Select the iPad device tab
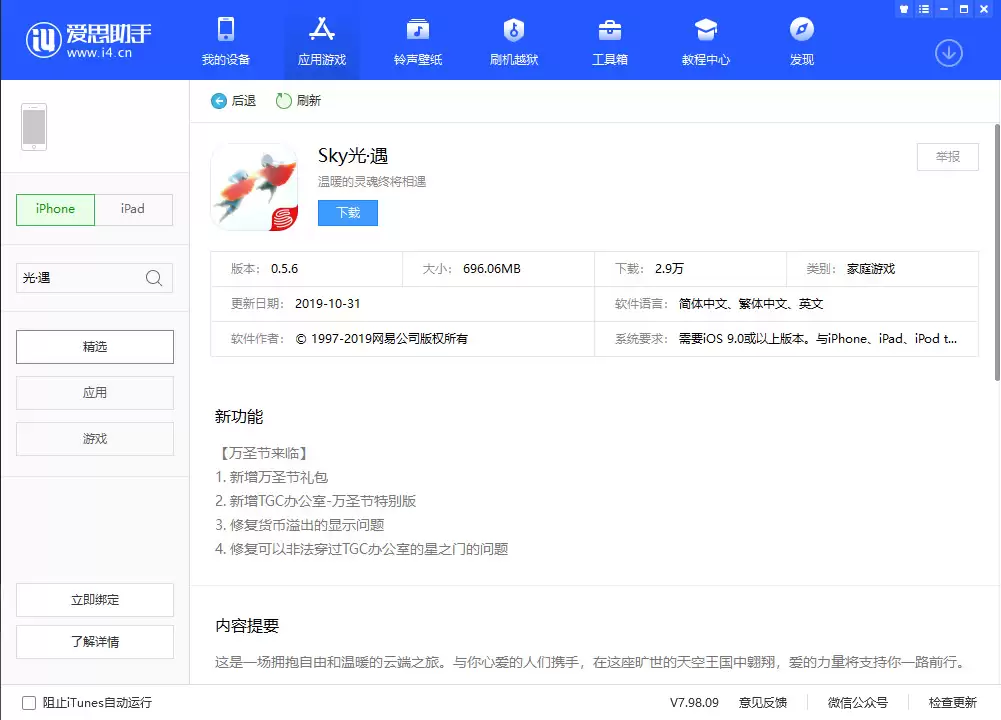The width and height of the screenshot is (1001, 720). tap(133, 209)
